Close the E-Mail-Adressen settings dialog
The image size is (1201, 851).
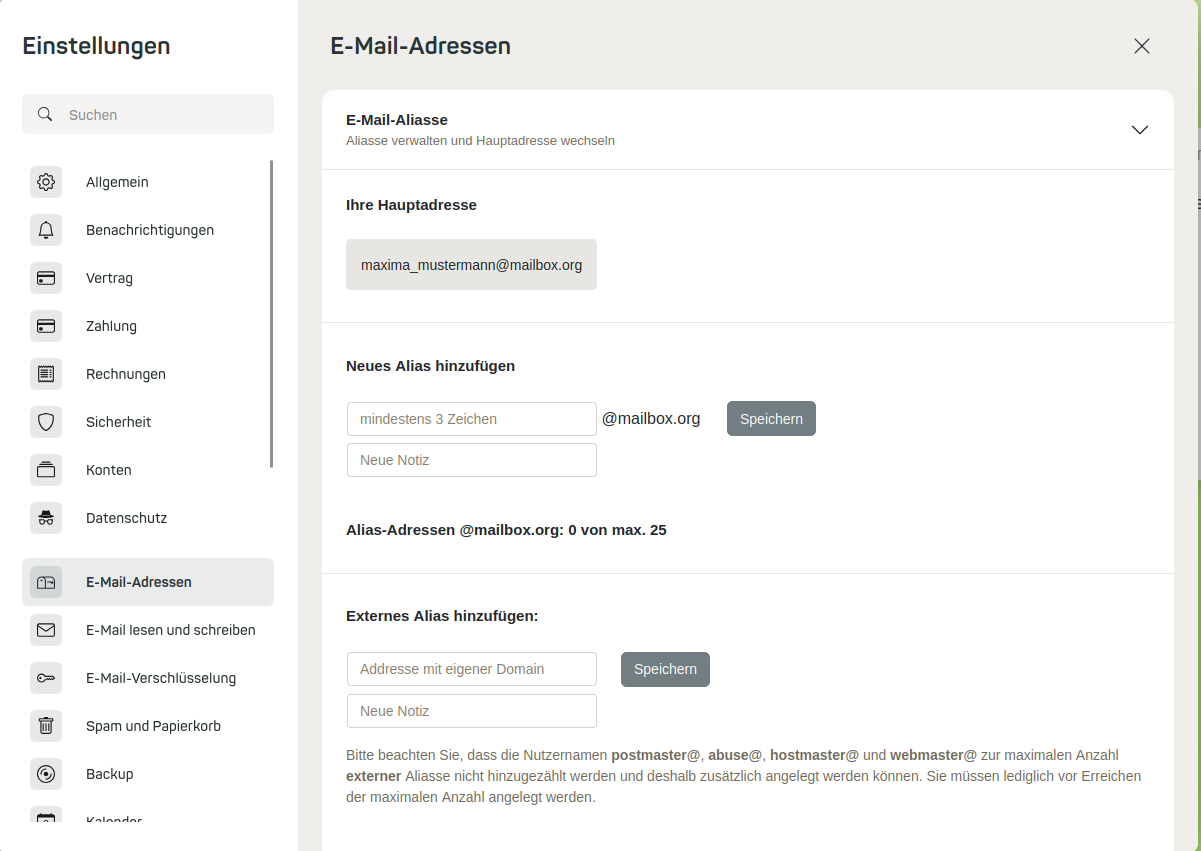(x=1142, y=46)
